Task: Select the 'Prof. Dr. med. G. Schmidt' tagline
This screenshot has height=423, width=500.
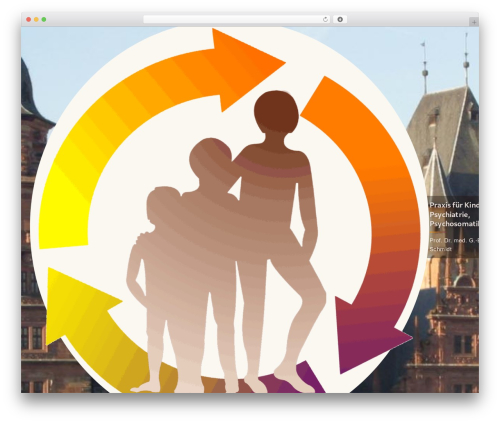Action: click(454, 244)
